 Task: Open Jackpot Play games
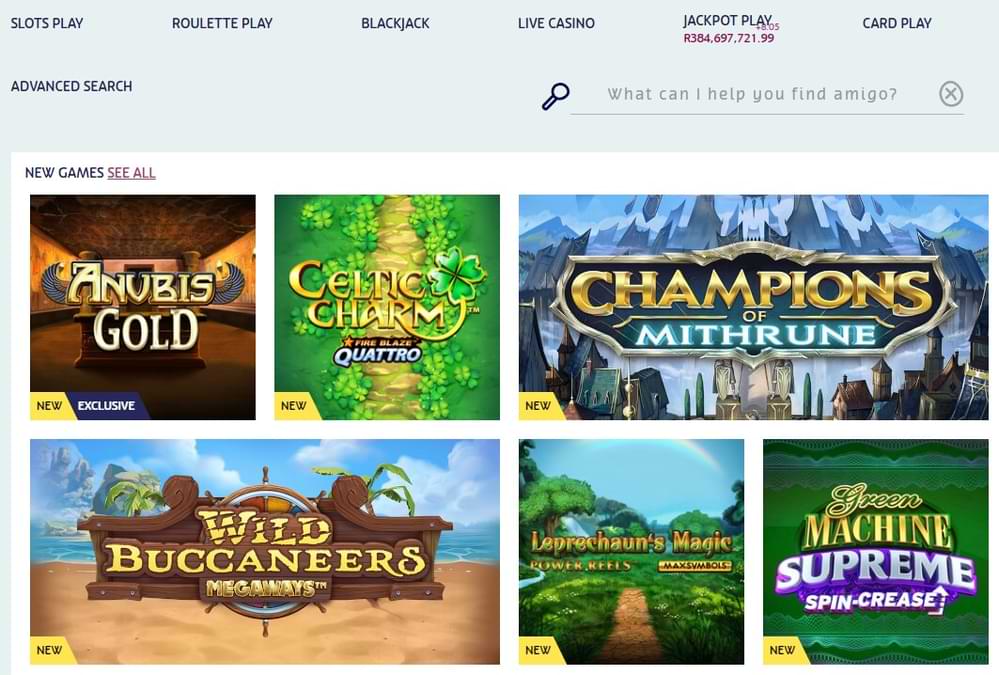(x=728, y=20)
